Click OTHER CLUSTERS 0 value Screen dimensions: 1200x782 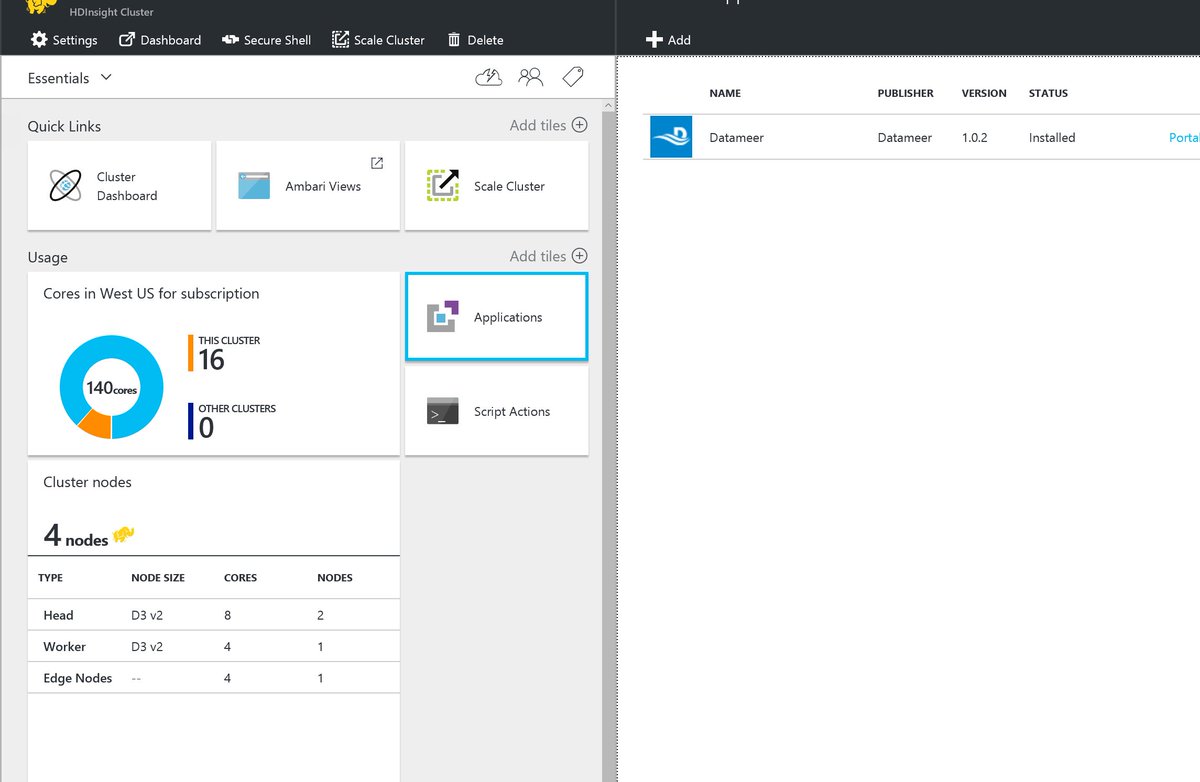click(206, 428)
